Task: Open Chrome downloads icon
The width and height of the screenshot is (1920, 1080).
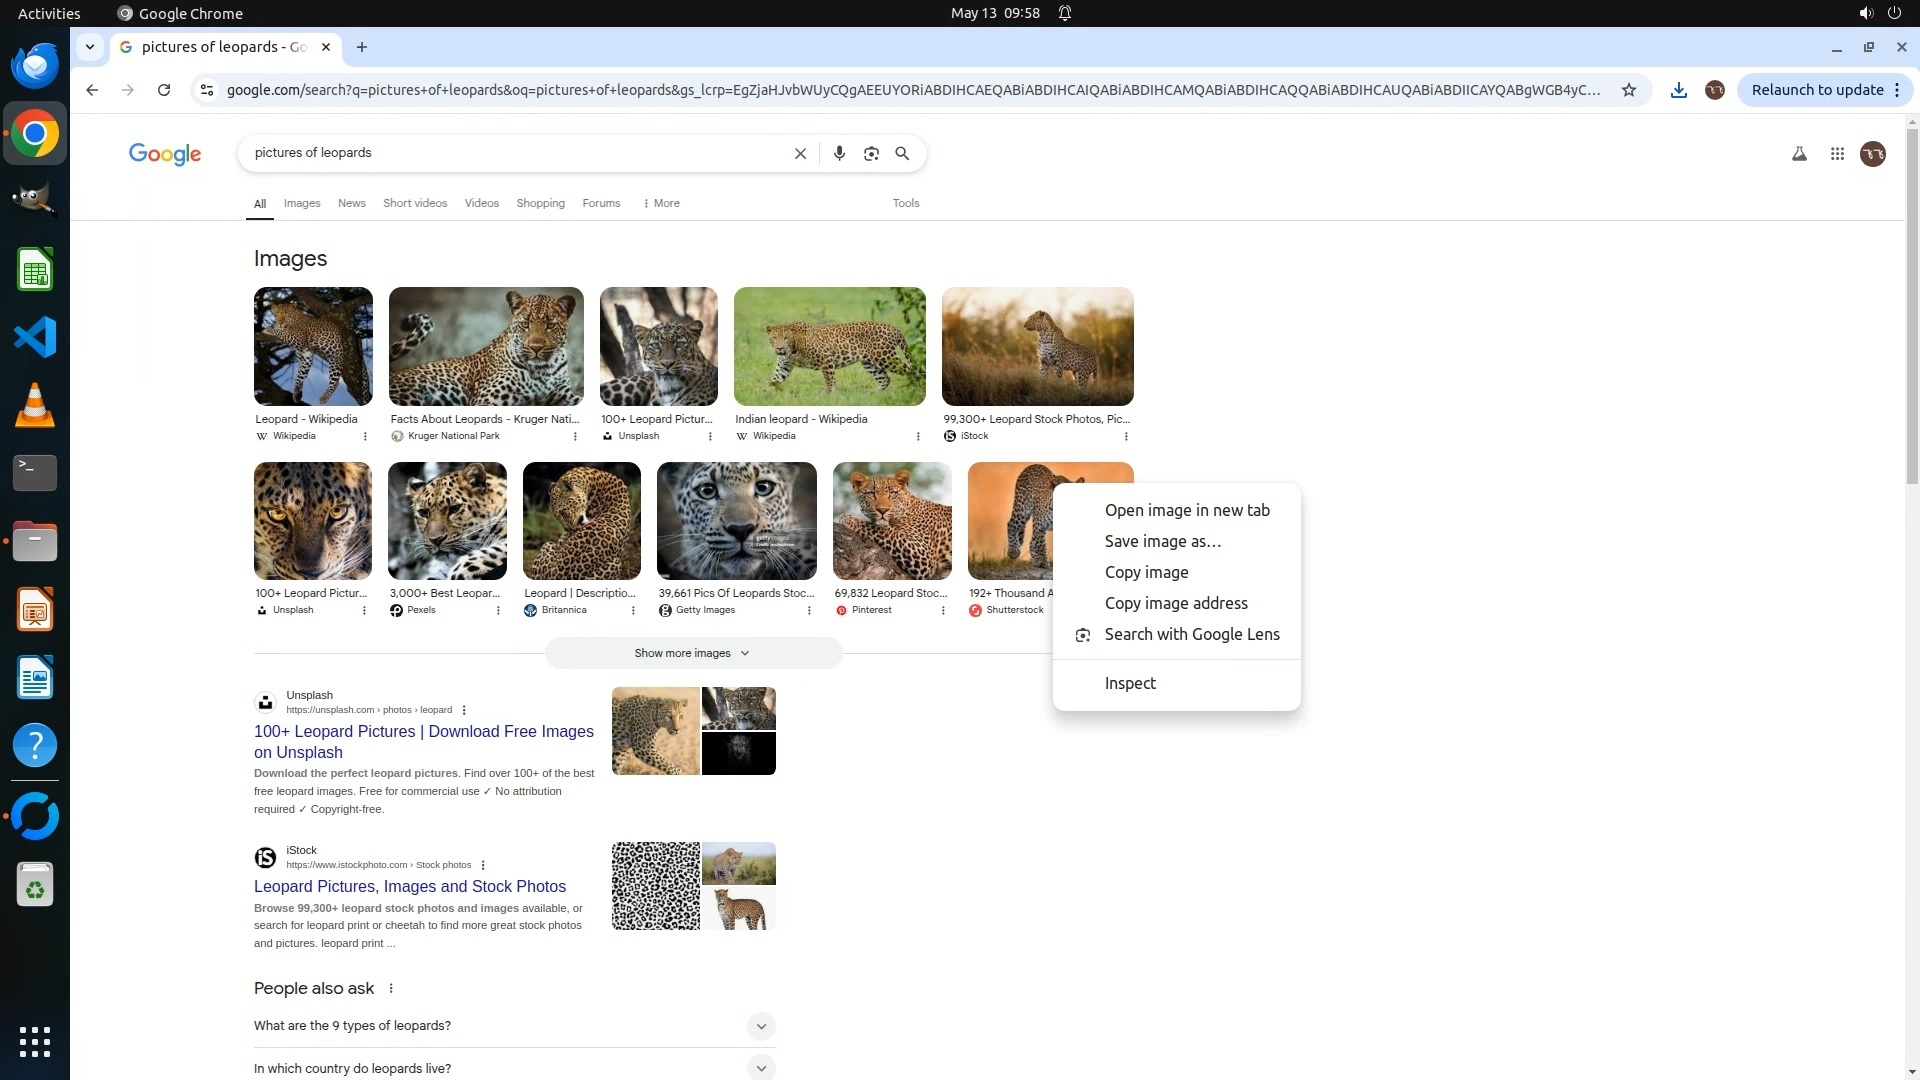Action: (x=1679, y=90)
